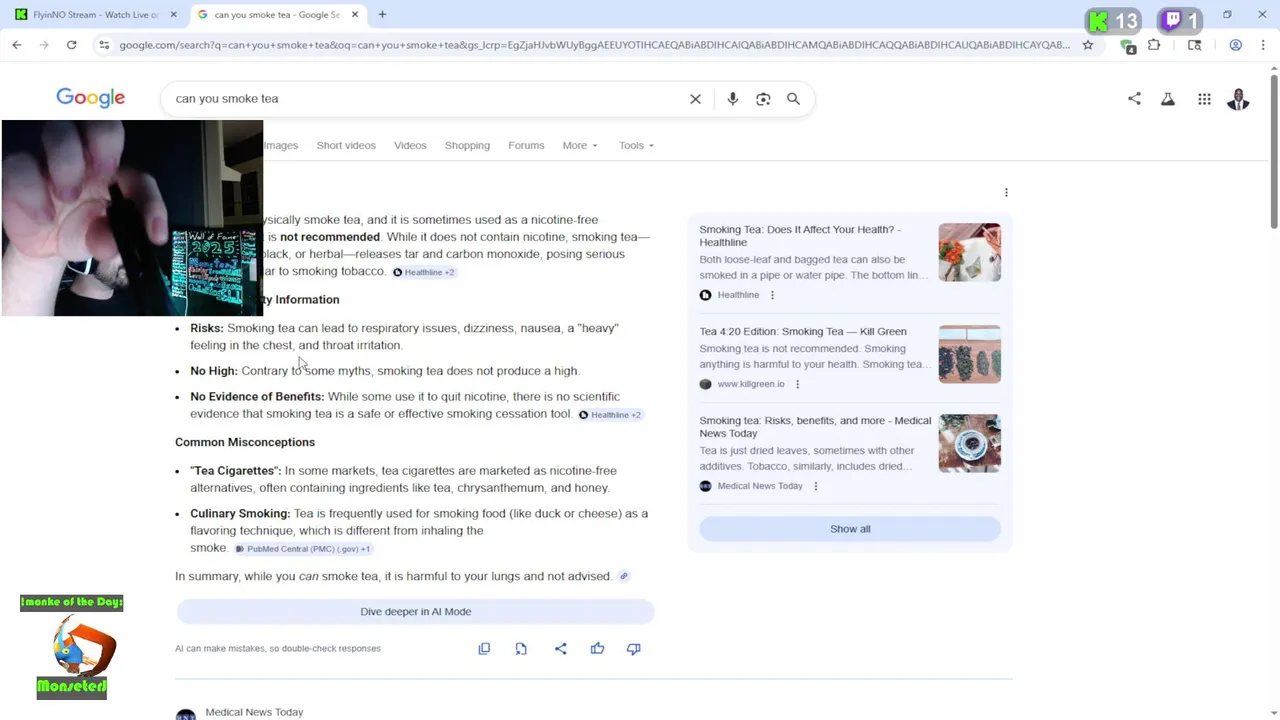Open PubMed Central +1 source chip
1280x720 pixels.
[x=303, y=549]
